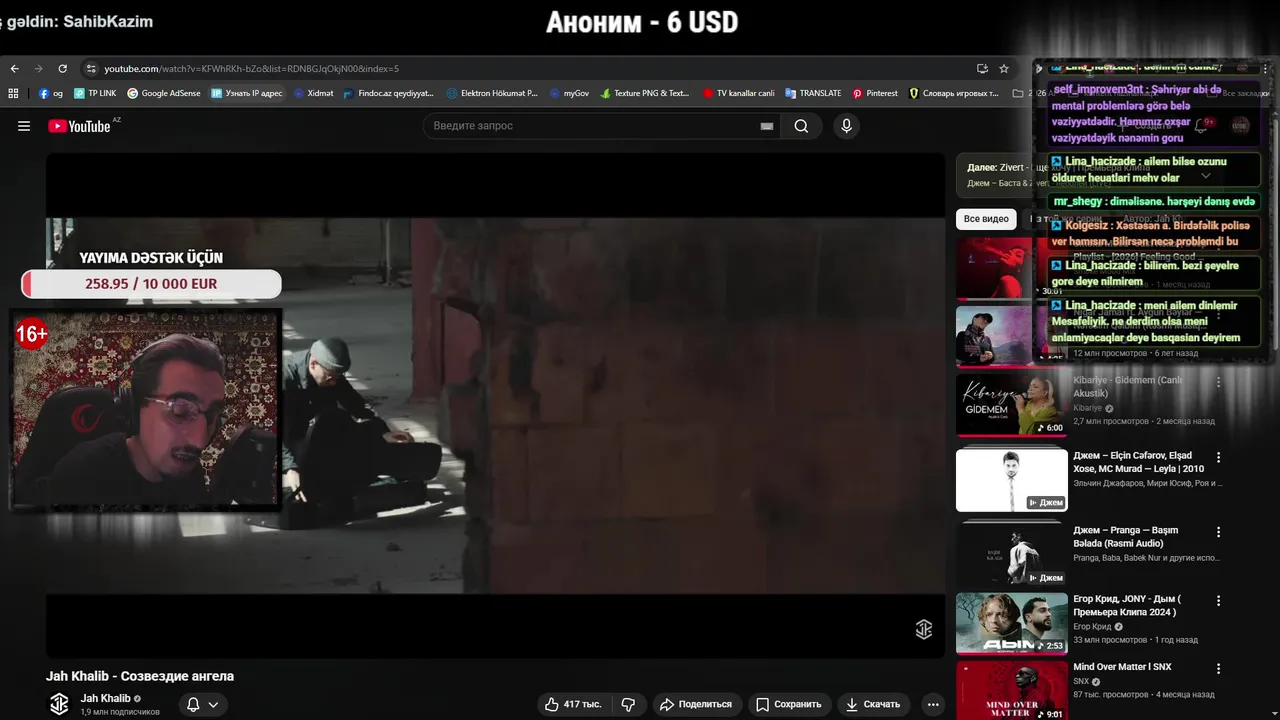Screen dimensions: 1280x720
Task: Open the bookmarks folder icon after Словарь игровых
Action: (x=1018, y=93)
